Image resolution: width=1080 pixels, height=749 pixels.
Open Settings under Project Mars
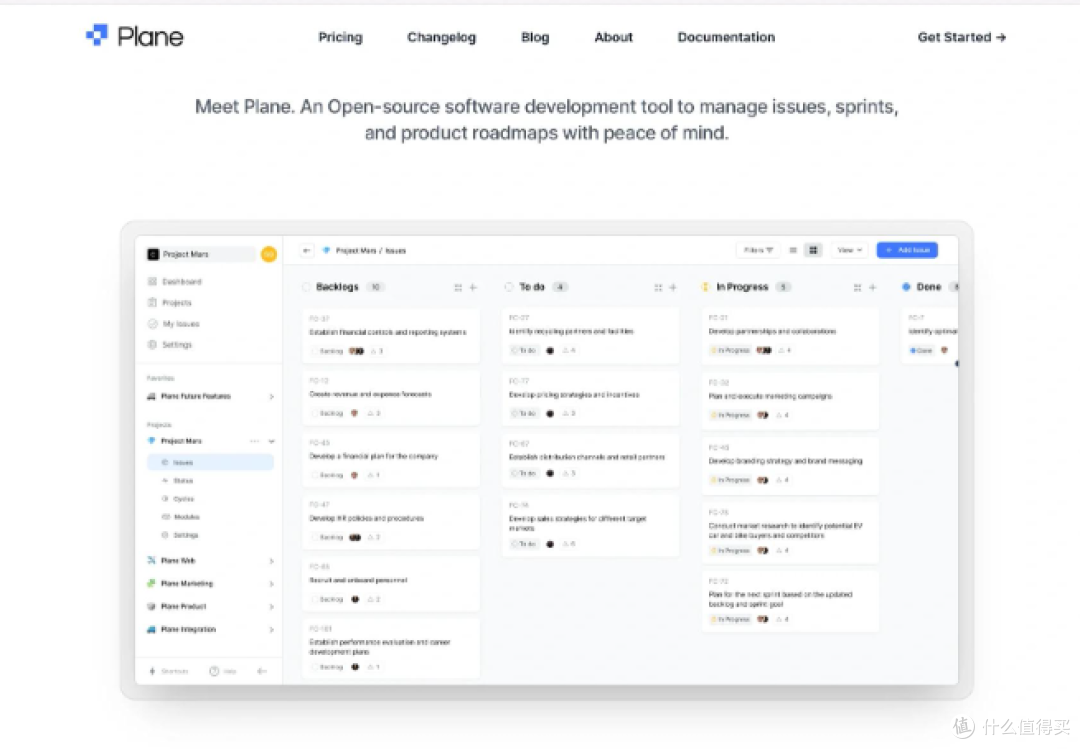coord(180,535)
